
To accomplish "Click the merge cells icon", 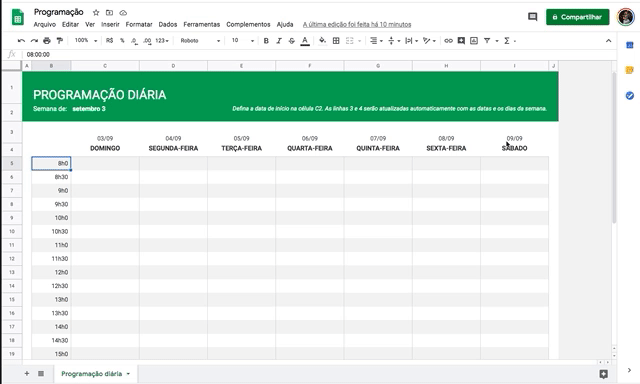I will pyautogui.click(x=349, y=40).
